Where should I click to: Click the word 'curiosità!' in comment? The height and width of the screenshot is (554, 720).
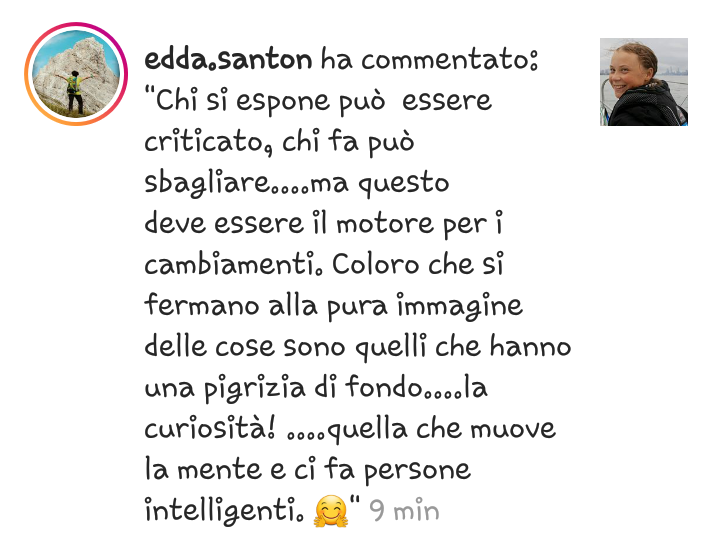click(211, 429)
